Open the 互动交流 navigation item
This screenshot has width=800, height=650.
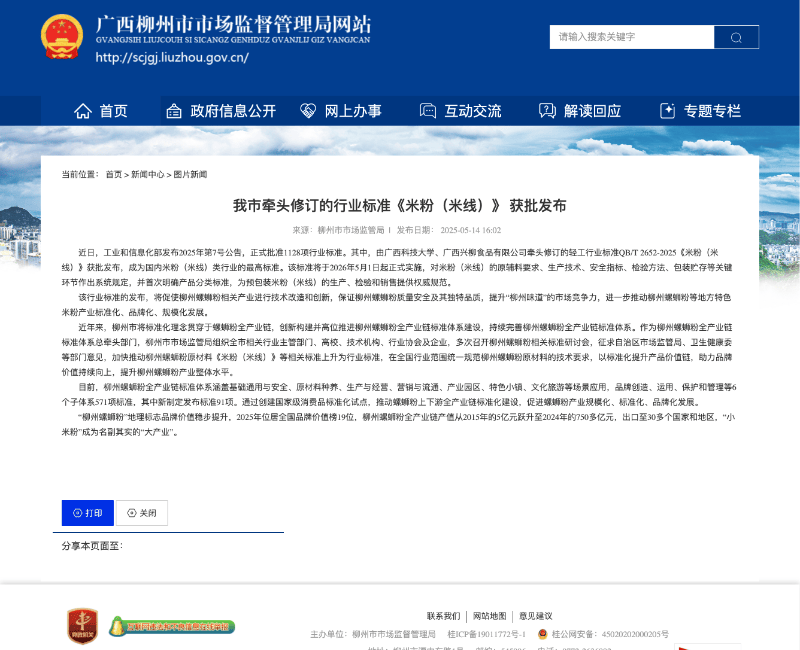(x=461, y=111)
